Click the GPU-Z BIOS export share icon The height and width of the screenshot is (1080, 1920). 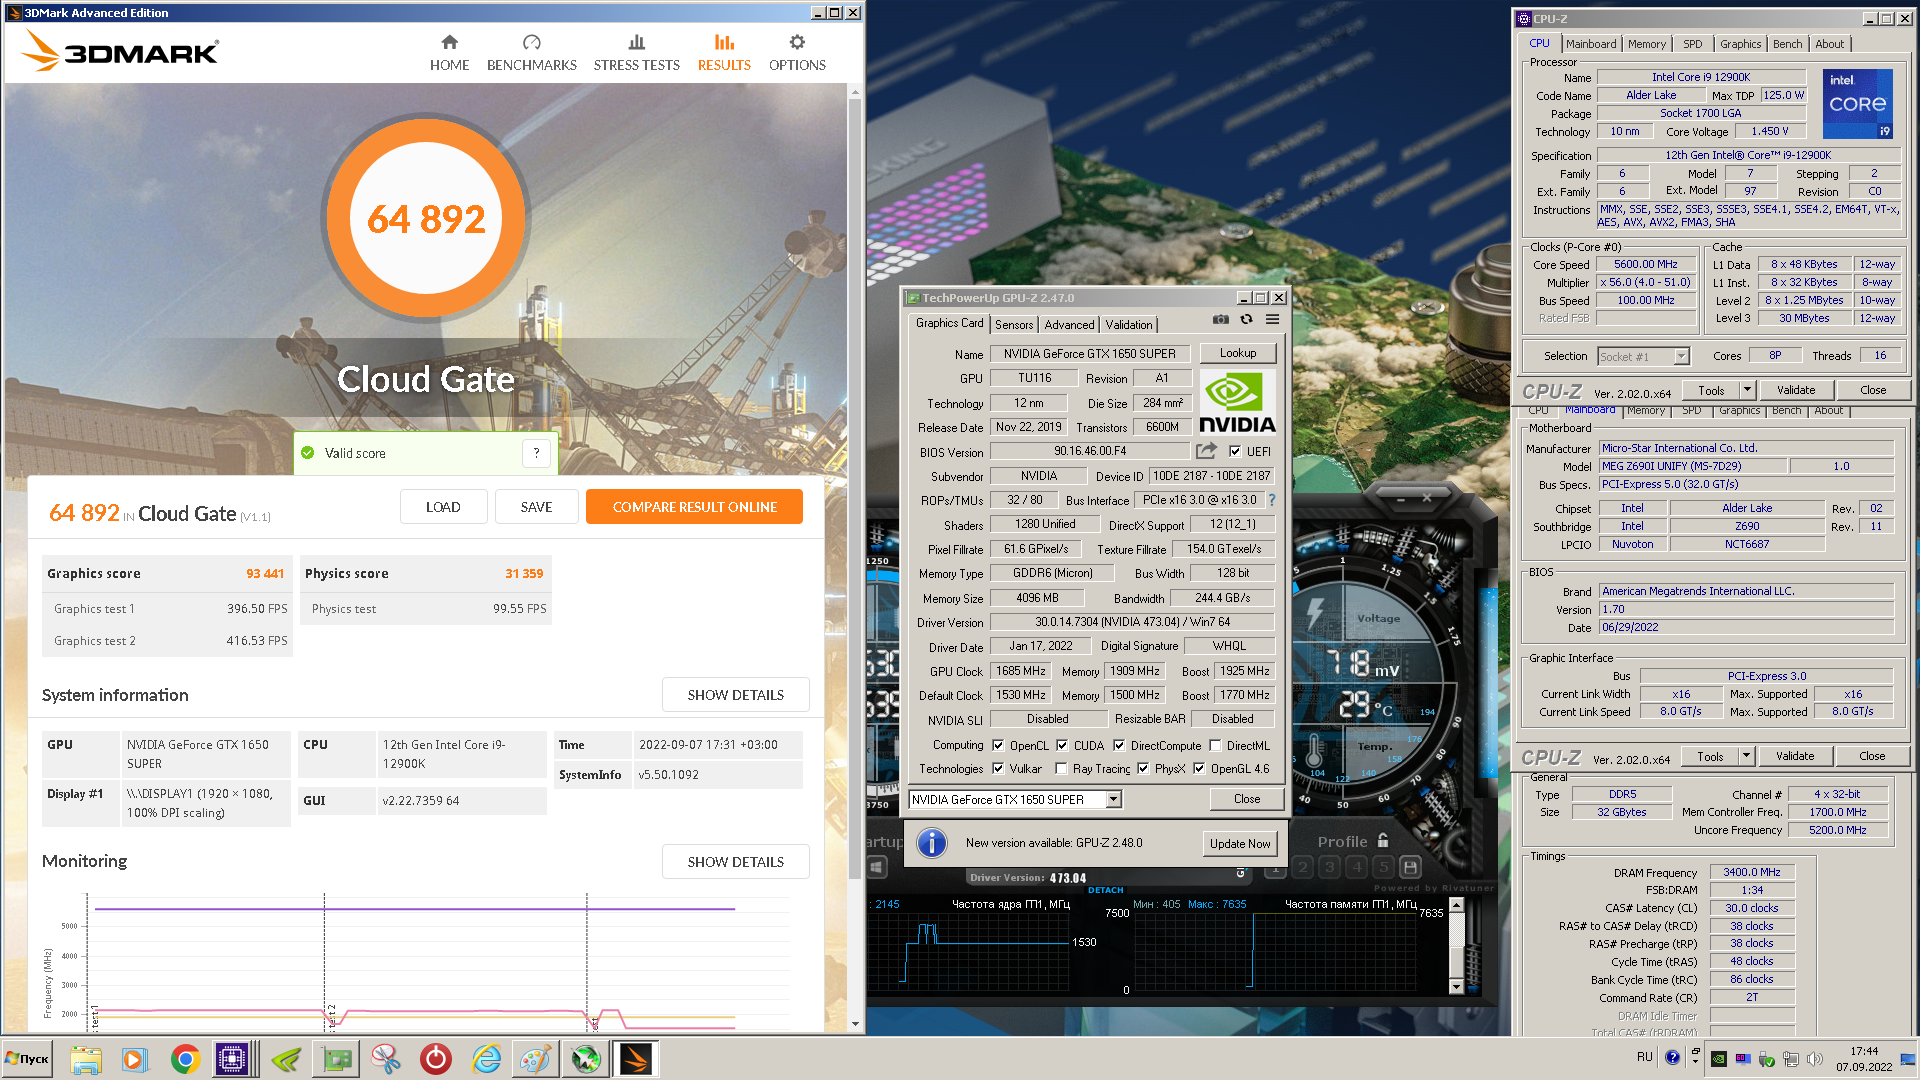tap(1207, 451)
